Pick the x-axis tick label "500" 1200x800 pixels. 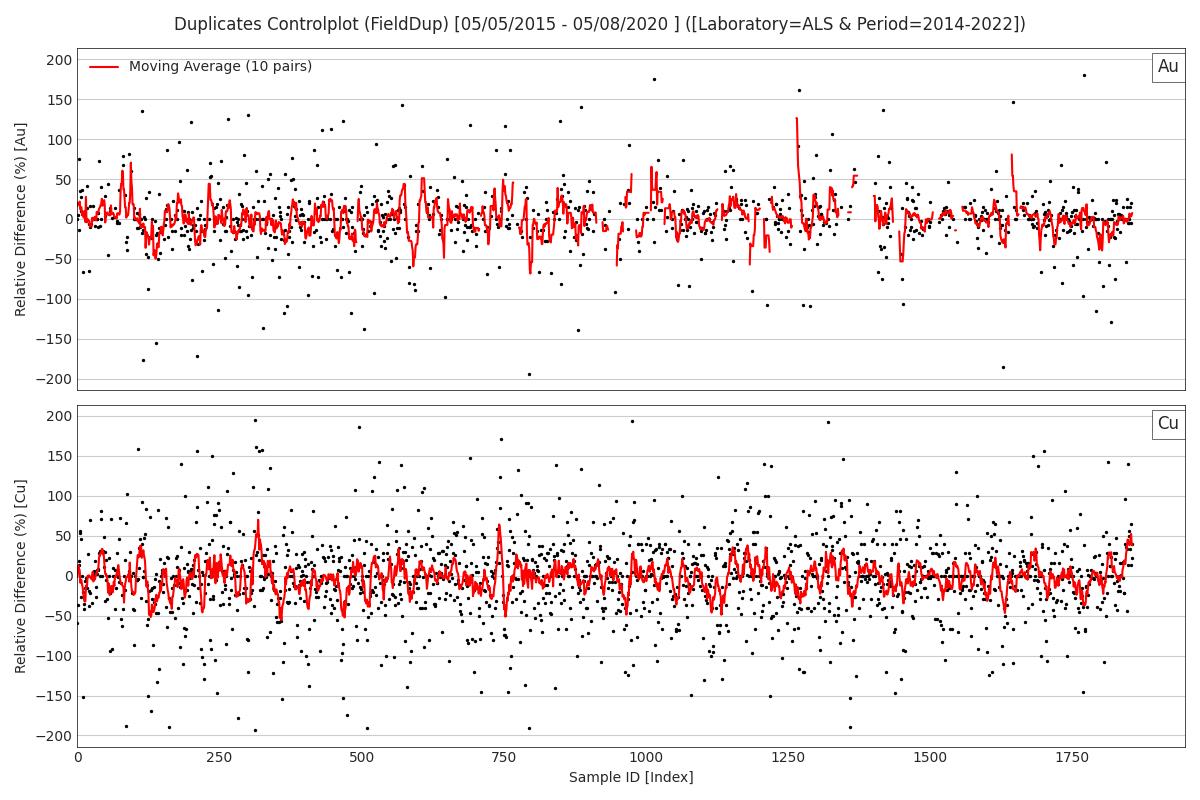(x=362, y=758)
